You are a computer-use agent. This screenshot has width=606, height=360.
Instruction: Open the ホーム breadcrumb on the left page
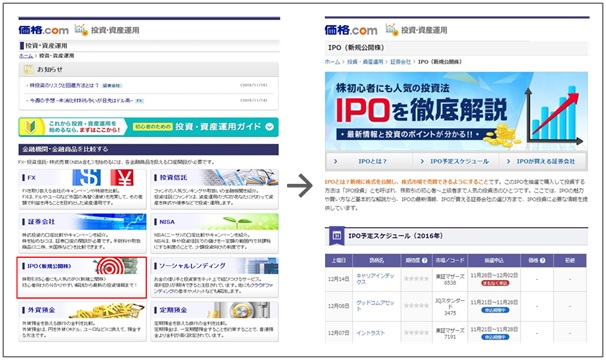(x=26, y=56)
